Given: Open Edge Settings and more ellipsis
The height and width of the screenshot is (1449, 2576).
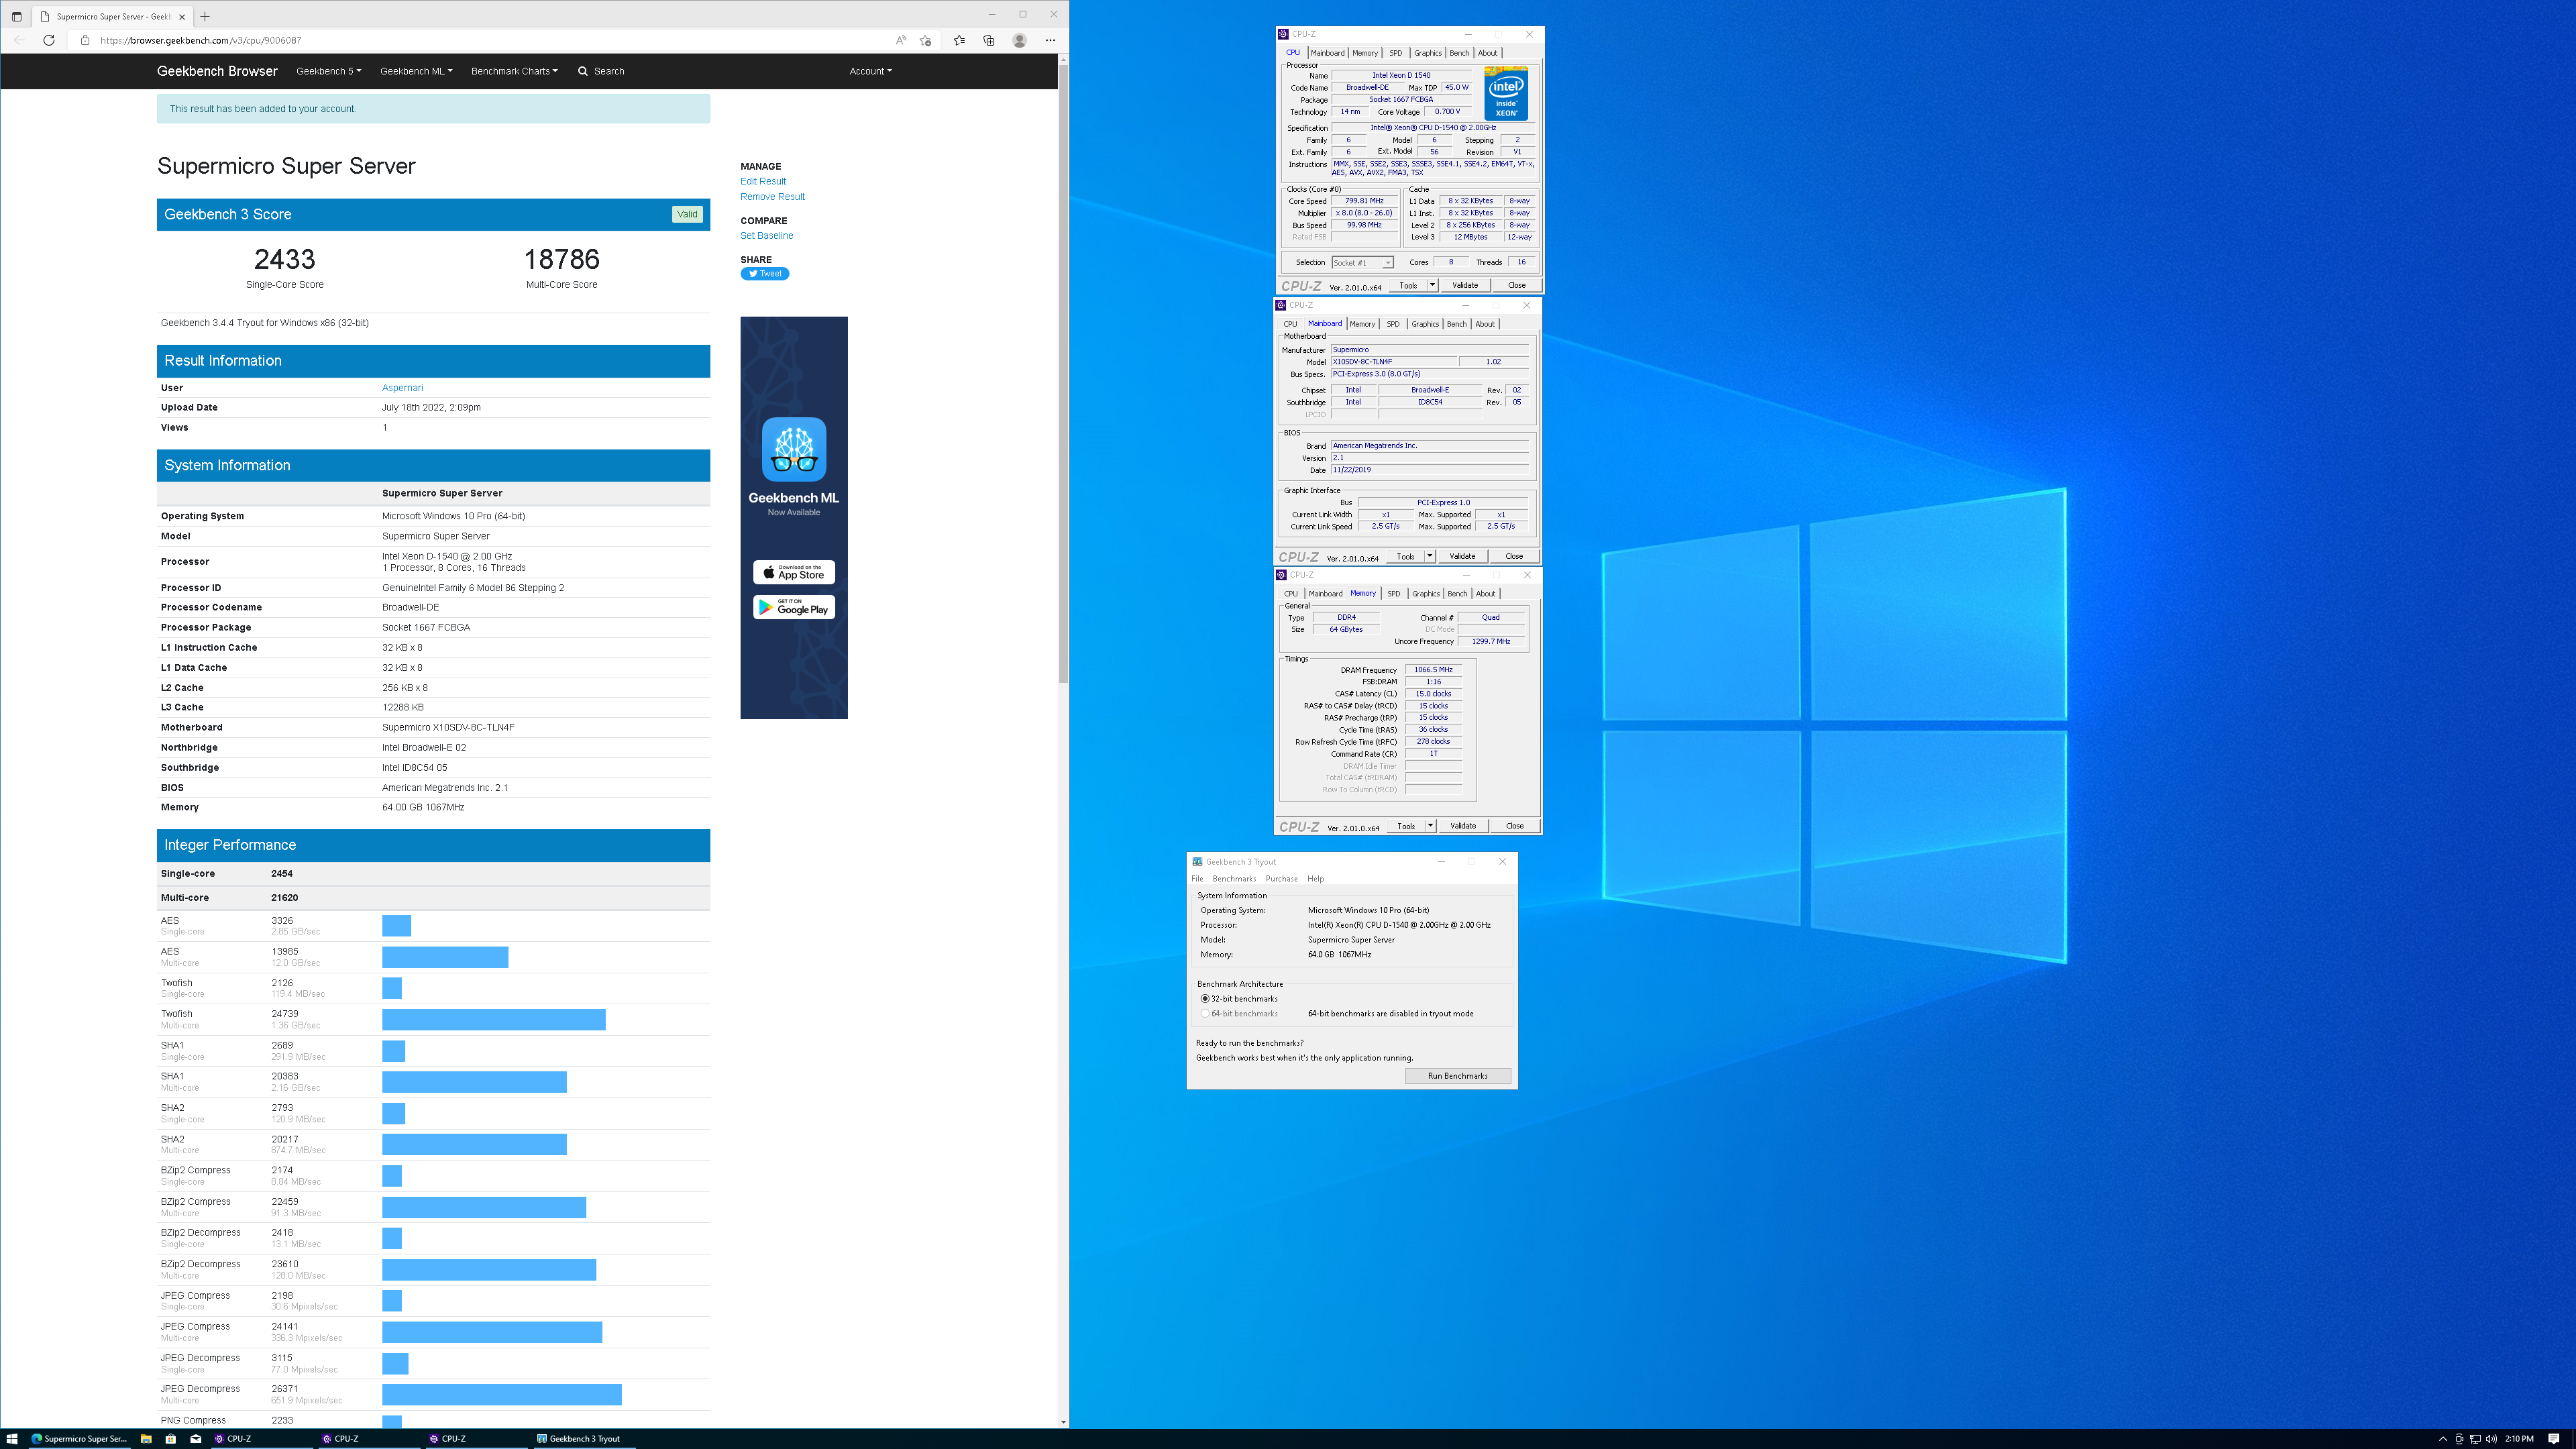Looking at the screenshot, I should click(1050, 40).
